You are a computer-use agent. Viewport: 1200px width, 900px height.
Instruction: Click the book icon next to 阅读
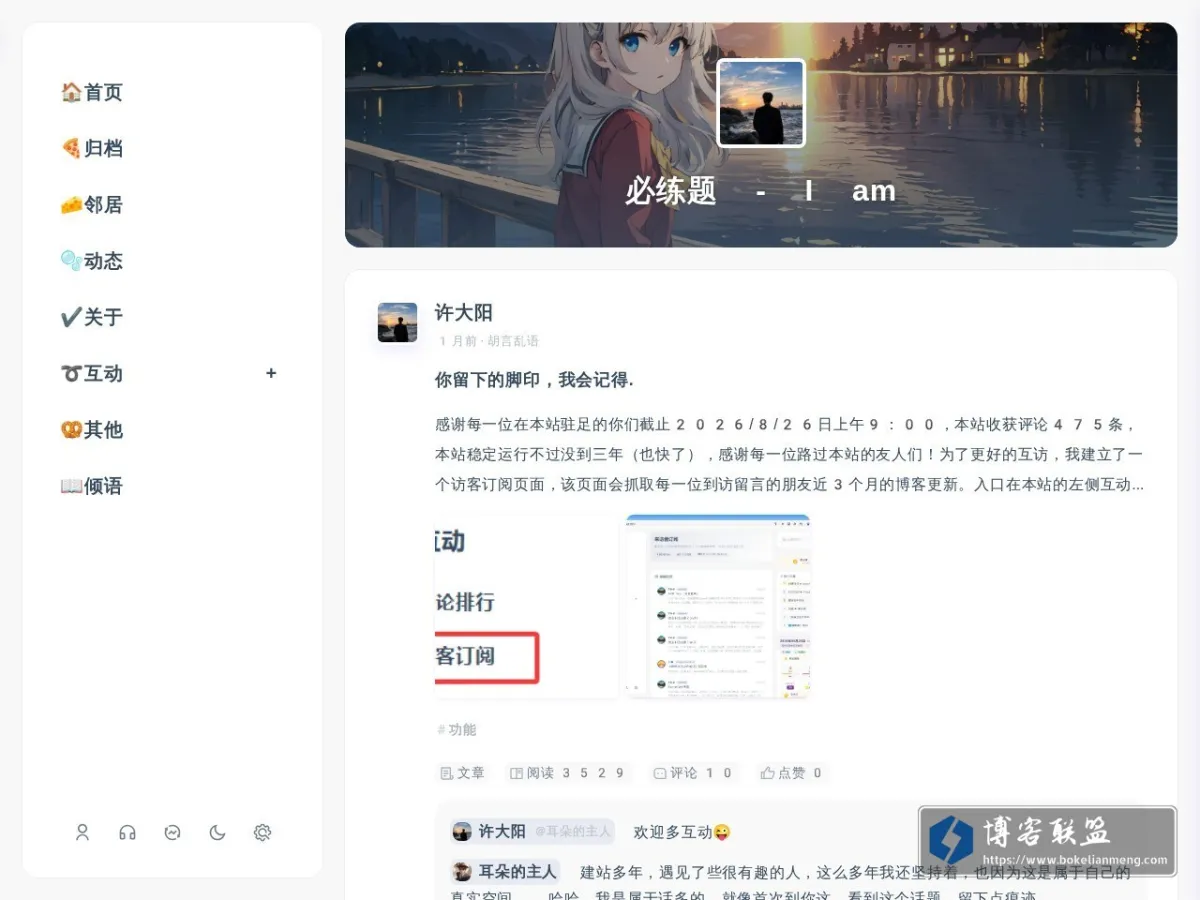517,773
